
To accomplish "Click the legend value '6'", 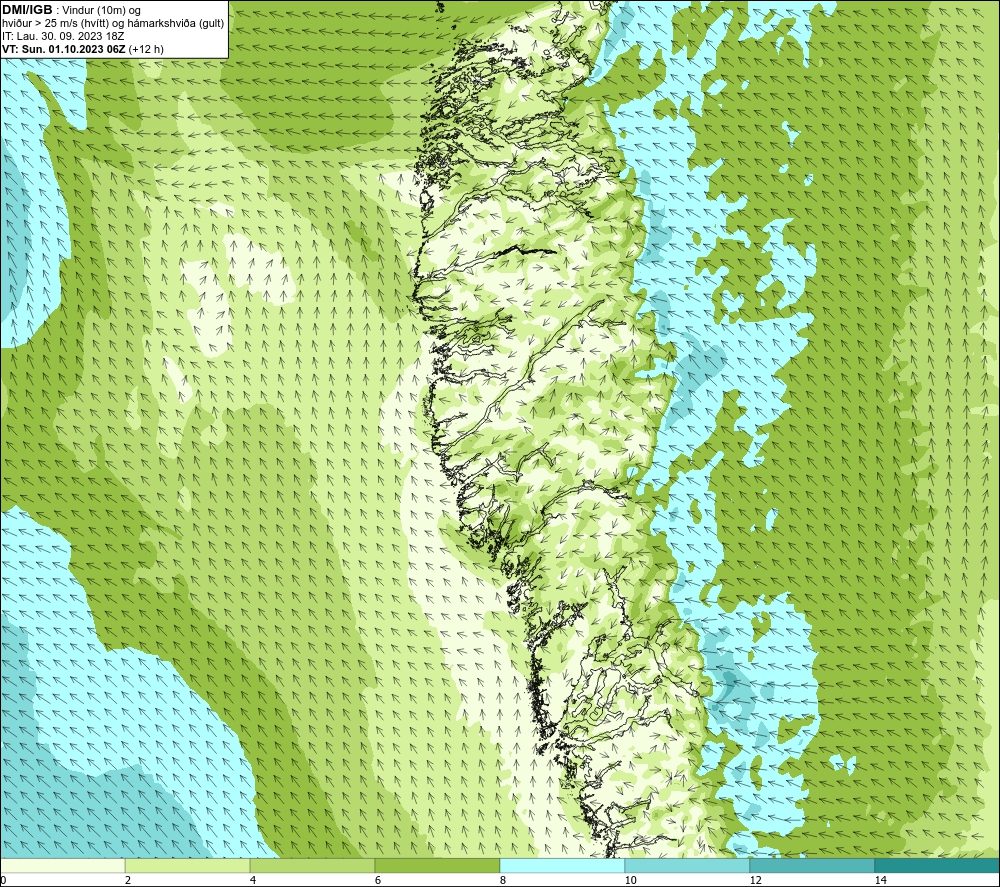I will tap(378, 880).
